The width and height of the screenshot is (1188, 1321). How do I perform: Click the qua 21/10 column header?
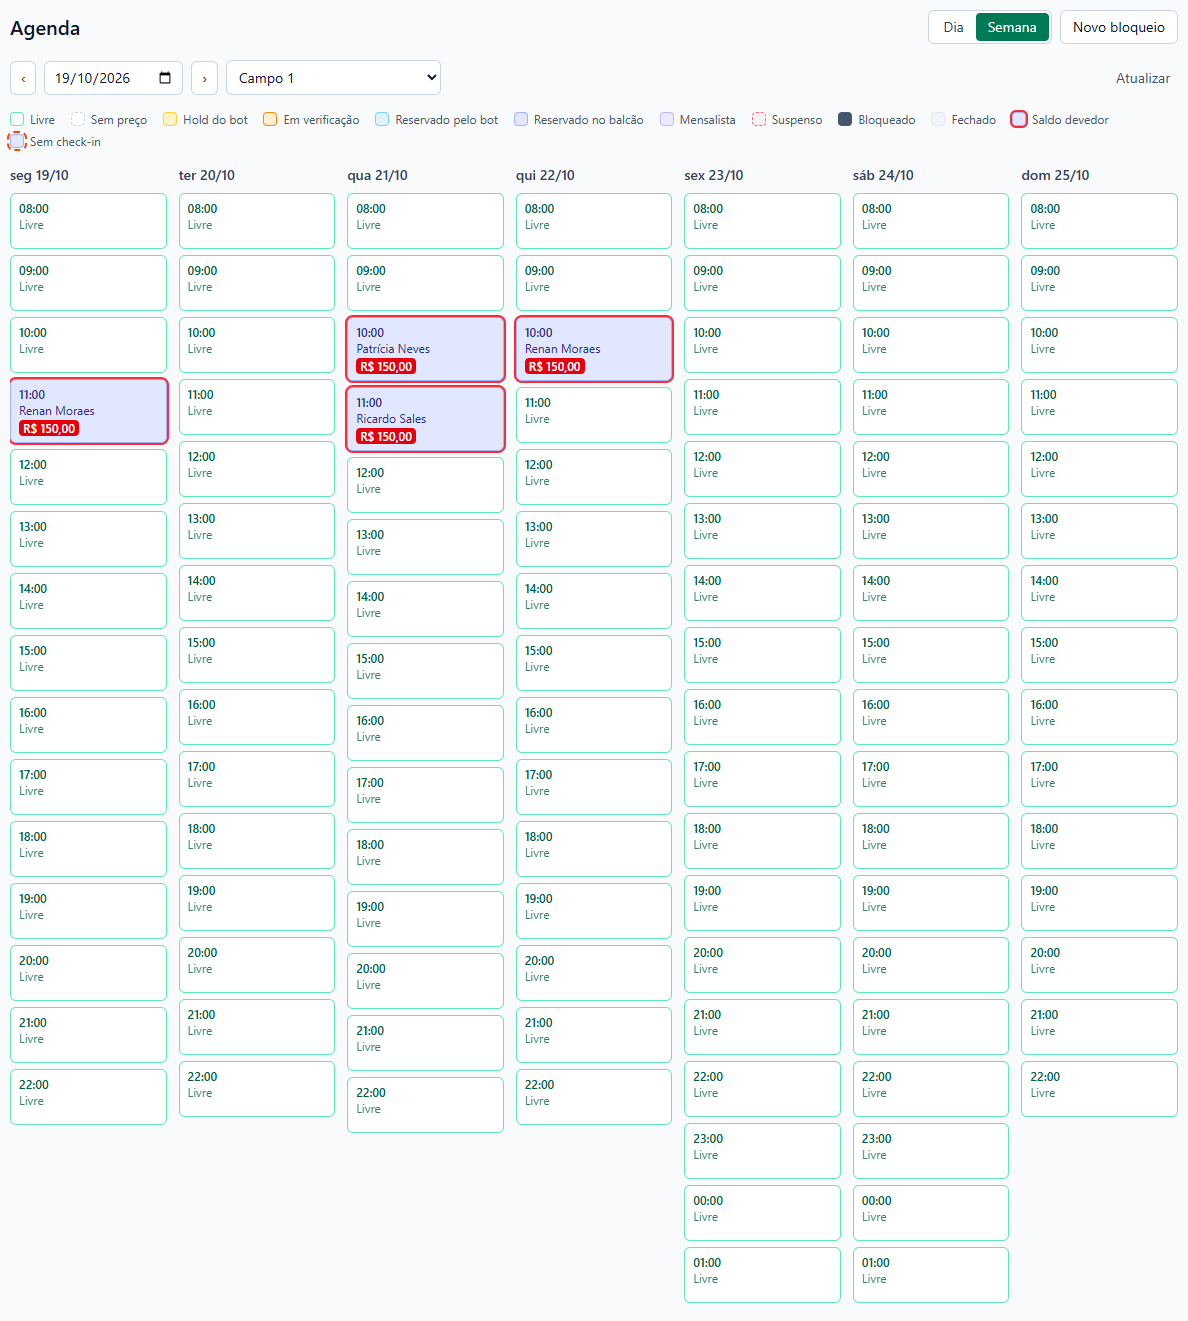(x=378, y=175)
